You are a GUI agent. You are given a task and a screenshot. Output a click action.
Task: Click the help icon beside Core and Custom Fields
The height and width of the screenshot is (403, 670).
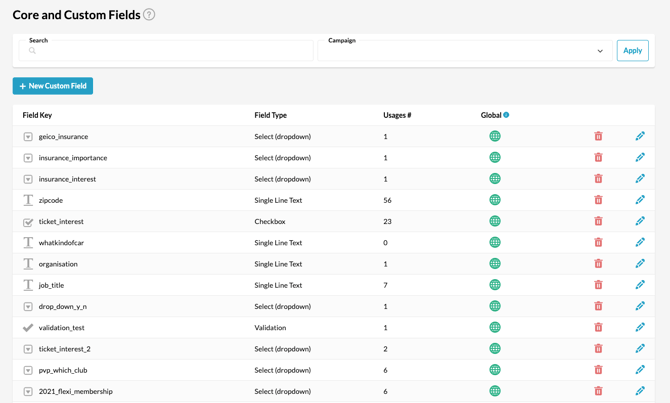point(149,15)
